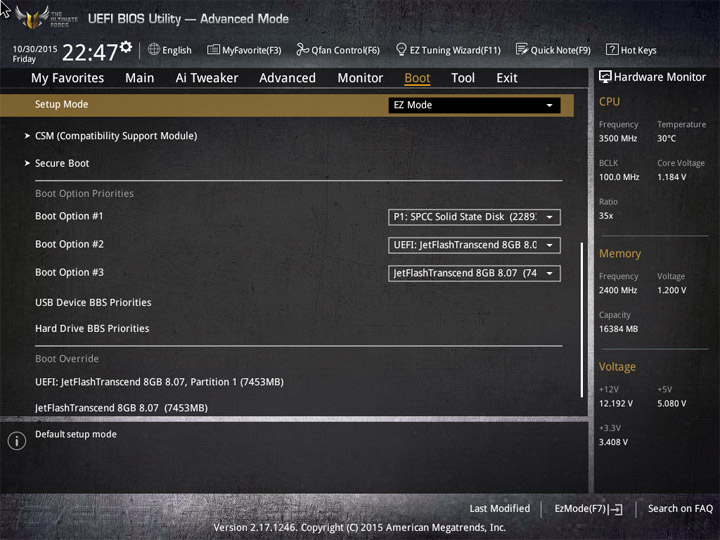Click the +3.3V reading 3.408 V
This screenshot has height=540, width=720.
coord(613,442)
